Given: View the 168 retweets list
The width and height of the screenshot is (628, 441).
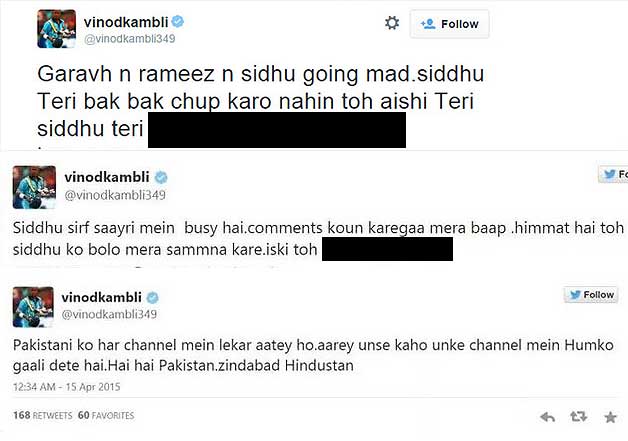Looking at the screenshot, I should coord(42,415).
